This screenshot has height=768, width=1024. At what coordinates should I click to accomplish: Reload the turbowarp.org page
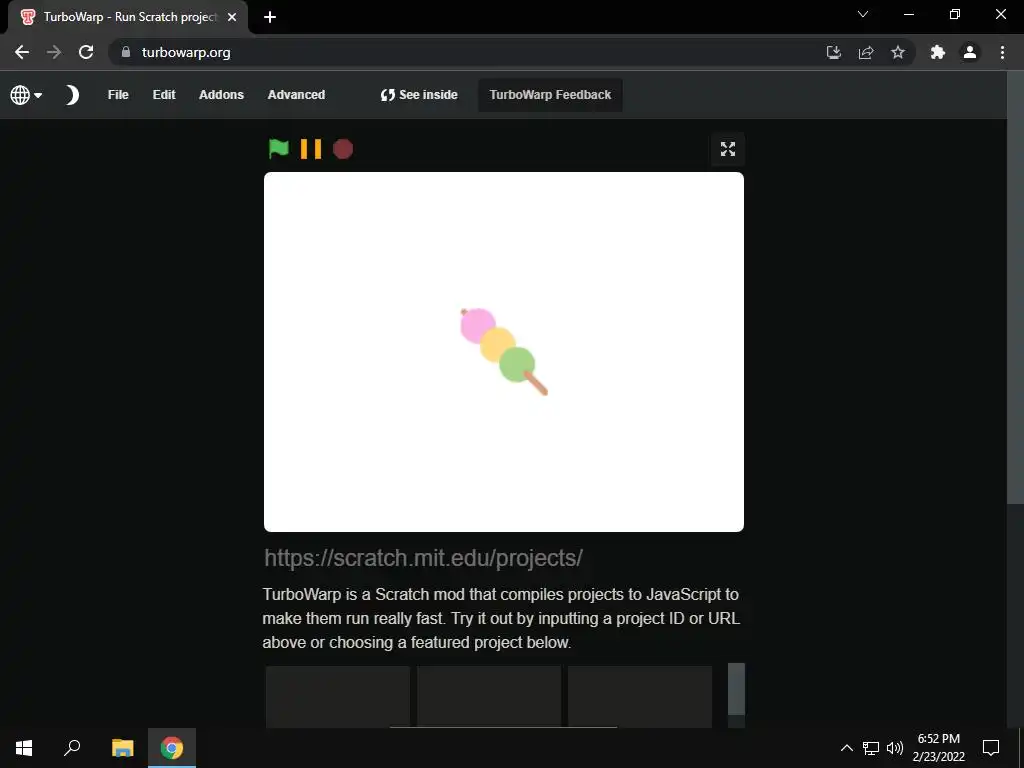click(x=86, y=52)
